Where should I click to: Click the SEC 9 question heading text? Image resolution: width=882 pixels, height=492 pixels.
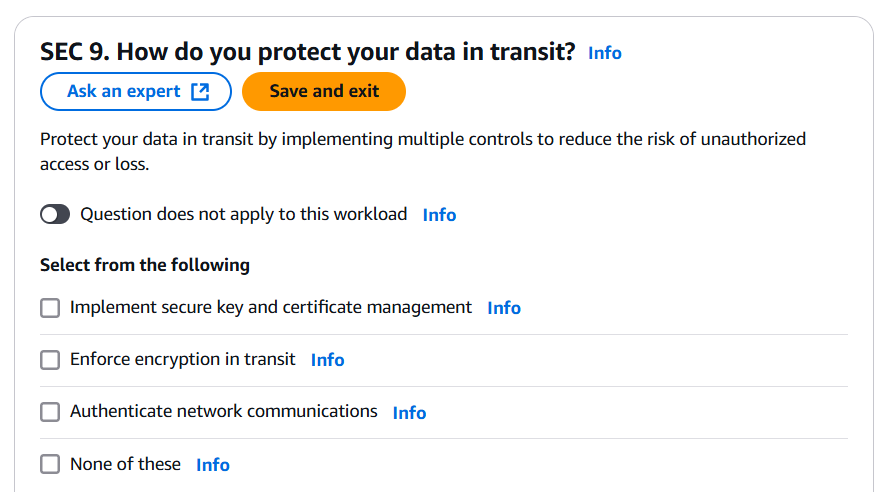pos(308,52)
